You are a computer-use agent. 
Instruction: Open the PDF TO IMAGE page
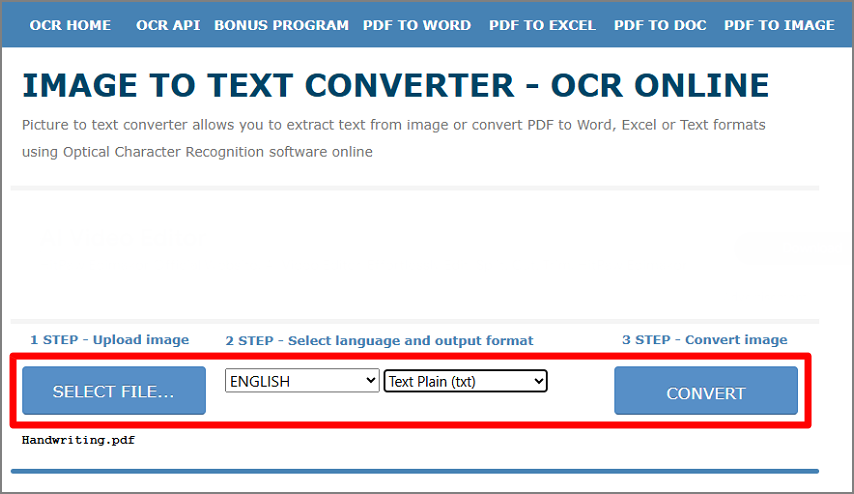pyautogui.click(x=779, y=25)
